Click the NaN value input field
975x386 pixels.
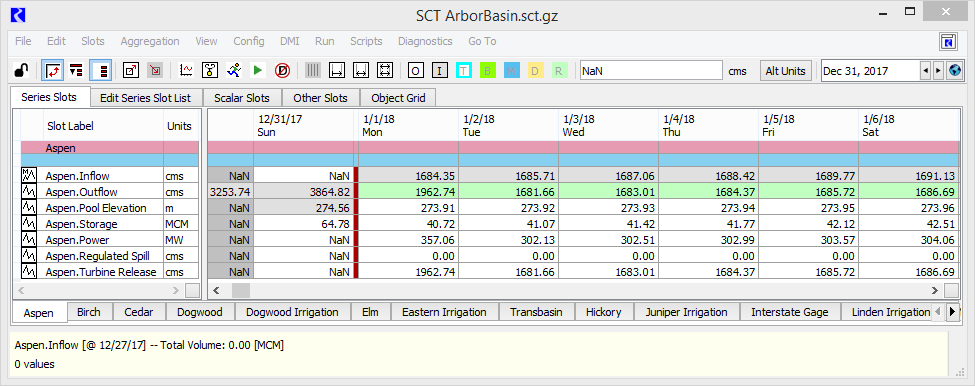tap(650, 71)
